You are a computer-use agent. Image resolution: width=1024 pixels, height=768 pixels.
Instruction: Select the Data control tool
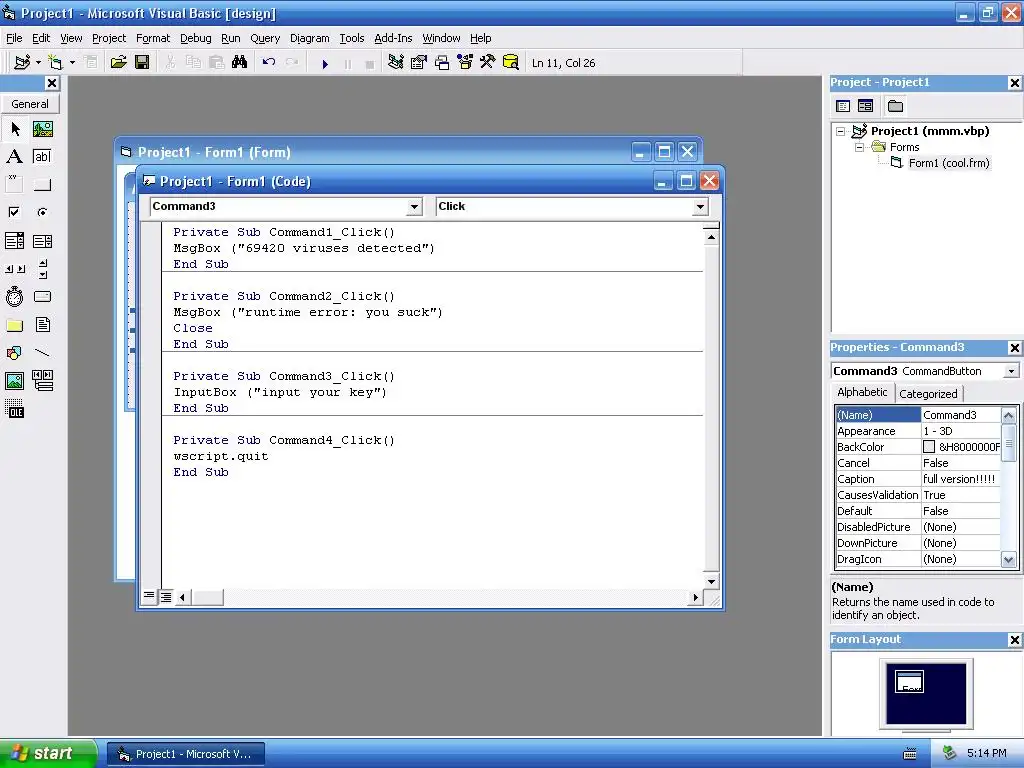click(42, 381)
